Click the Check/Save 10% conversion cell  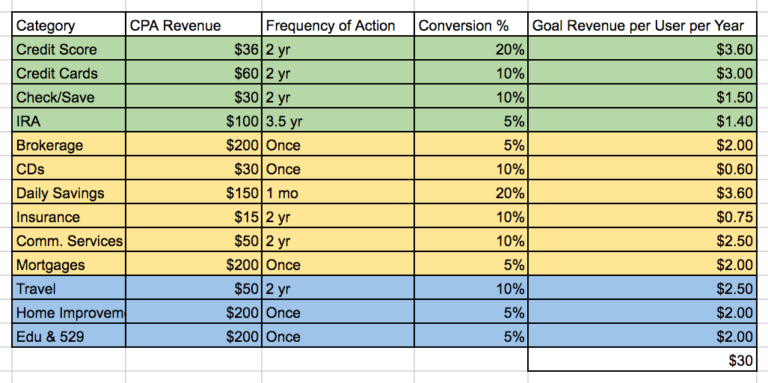[x=471, y=97]
